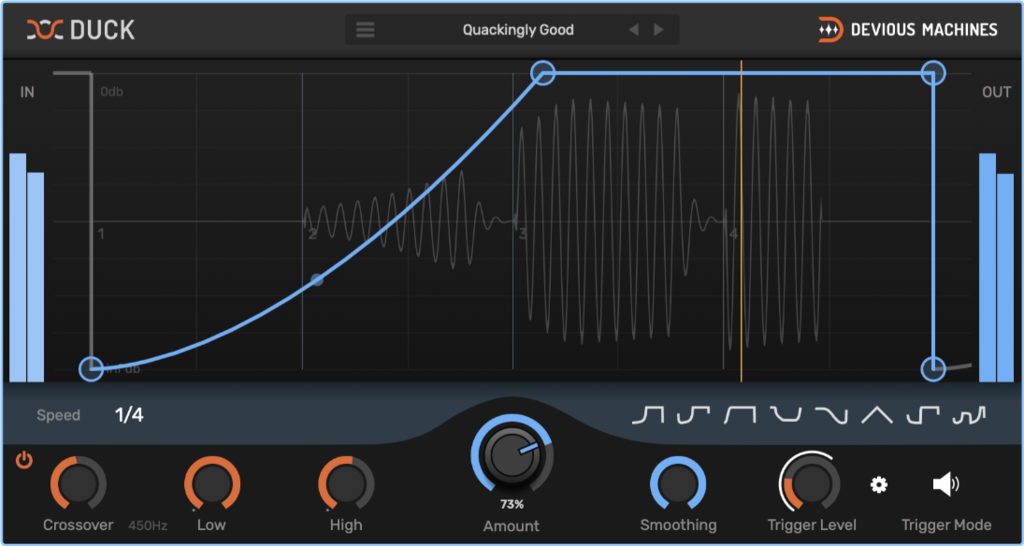
Task: Click the 0db graph label
Action: click(x=112, y=92)
